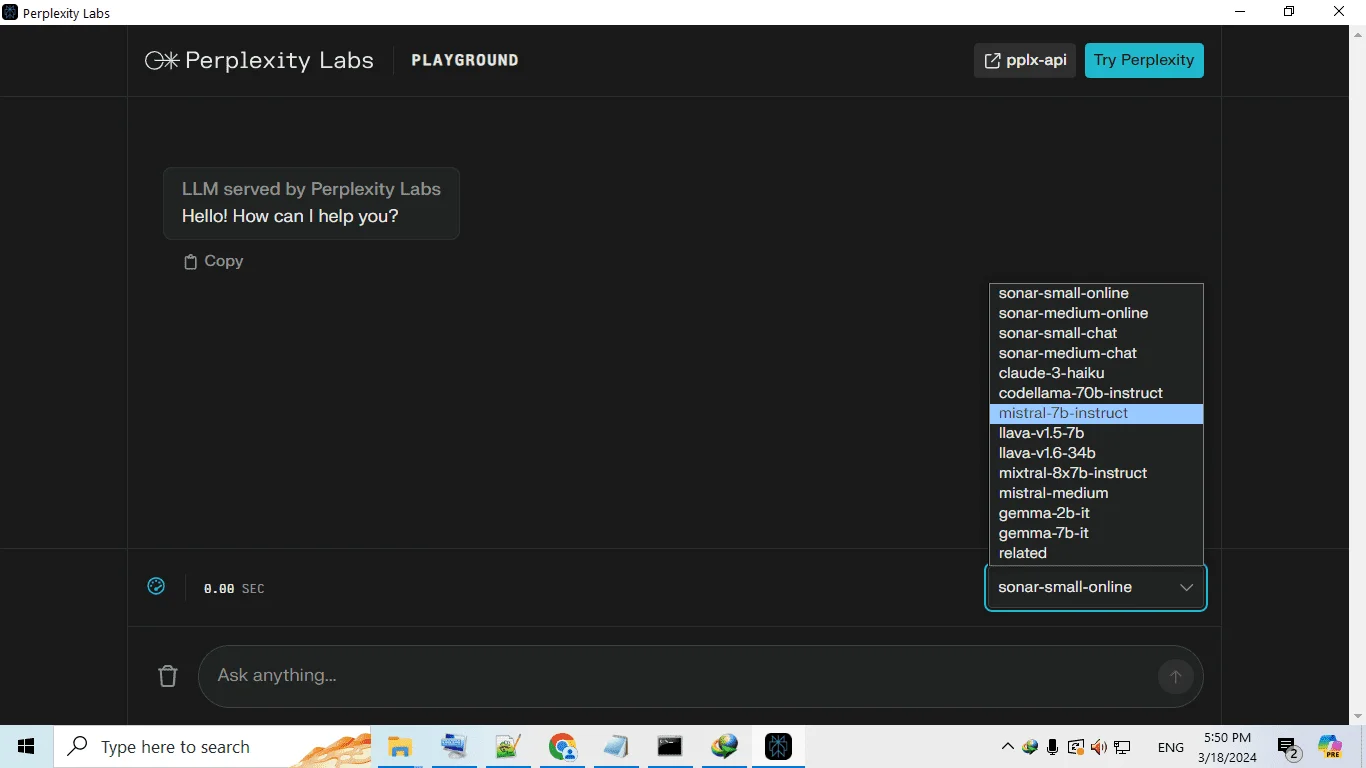Choose llava-v1.5-7b from the model list
Screen dimensions: 1366x768
pos(1096,433)
